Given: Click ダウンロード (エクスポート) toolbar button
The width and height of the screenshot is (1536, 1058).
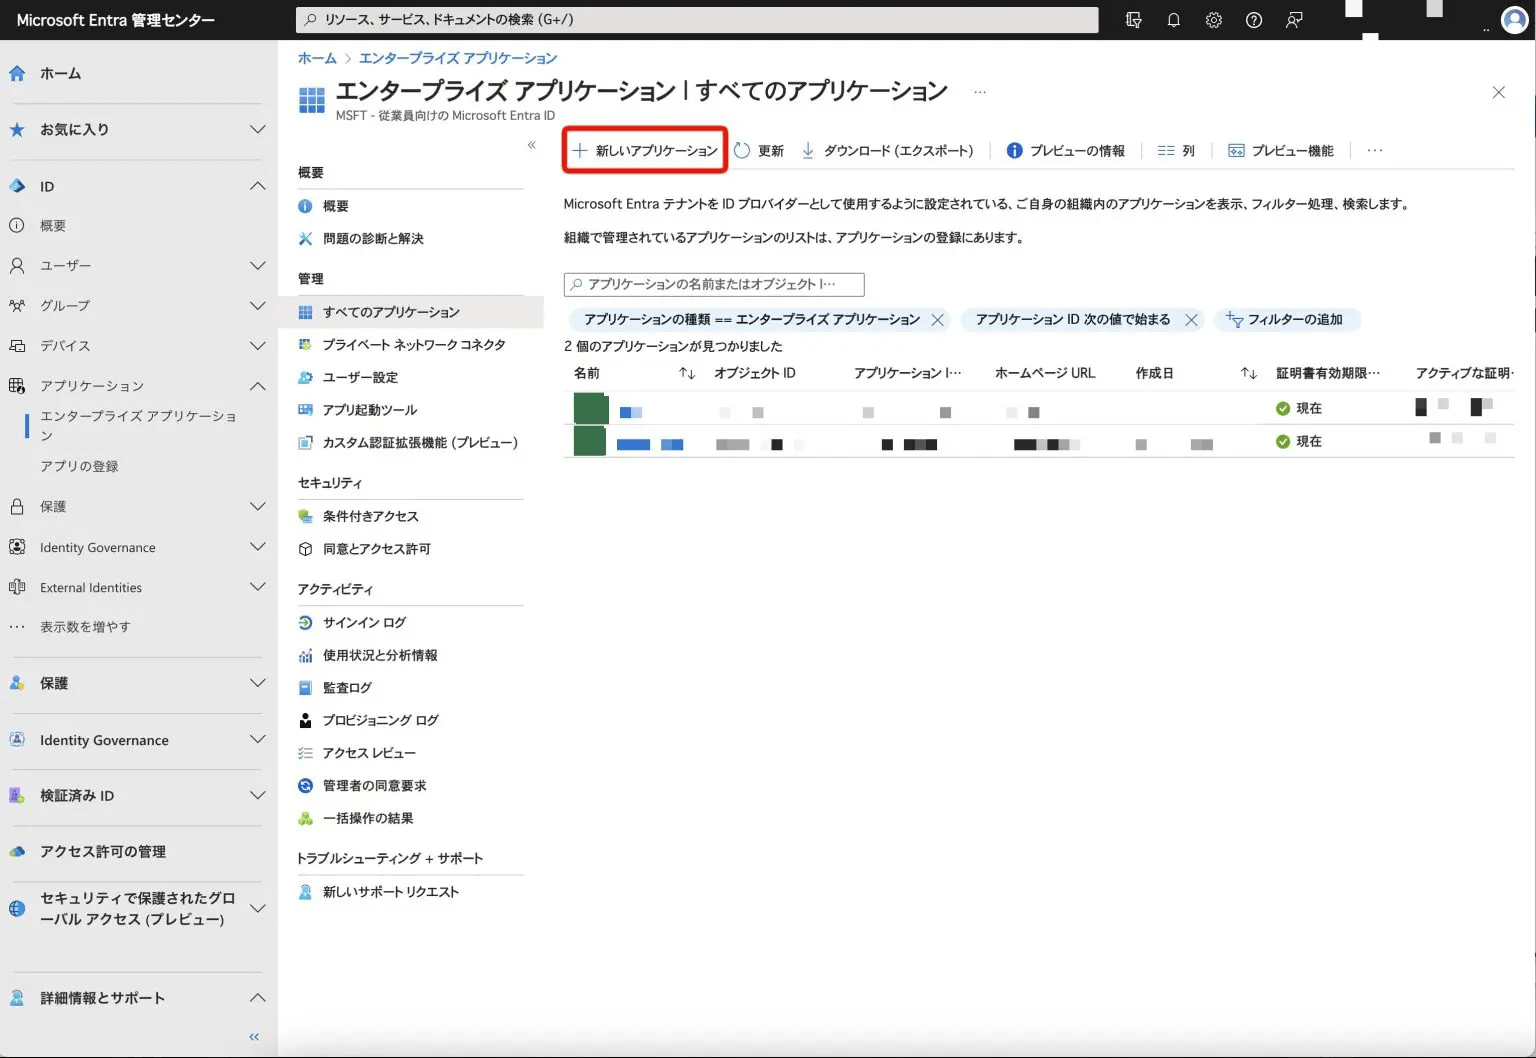Looking at the screenshot, I should (887, 151).
